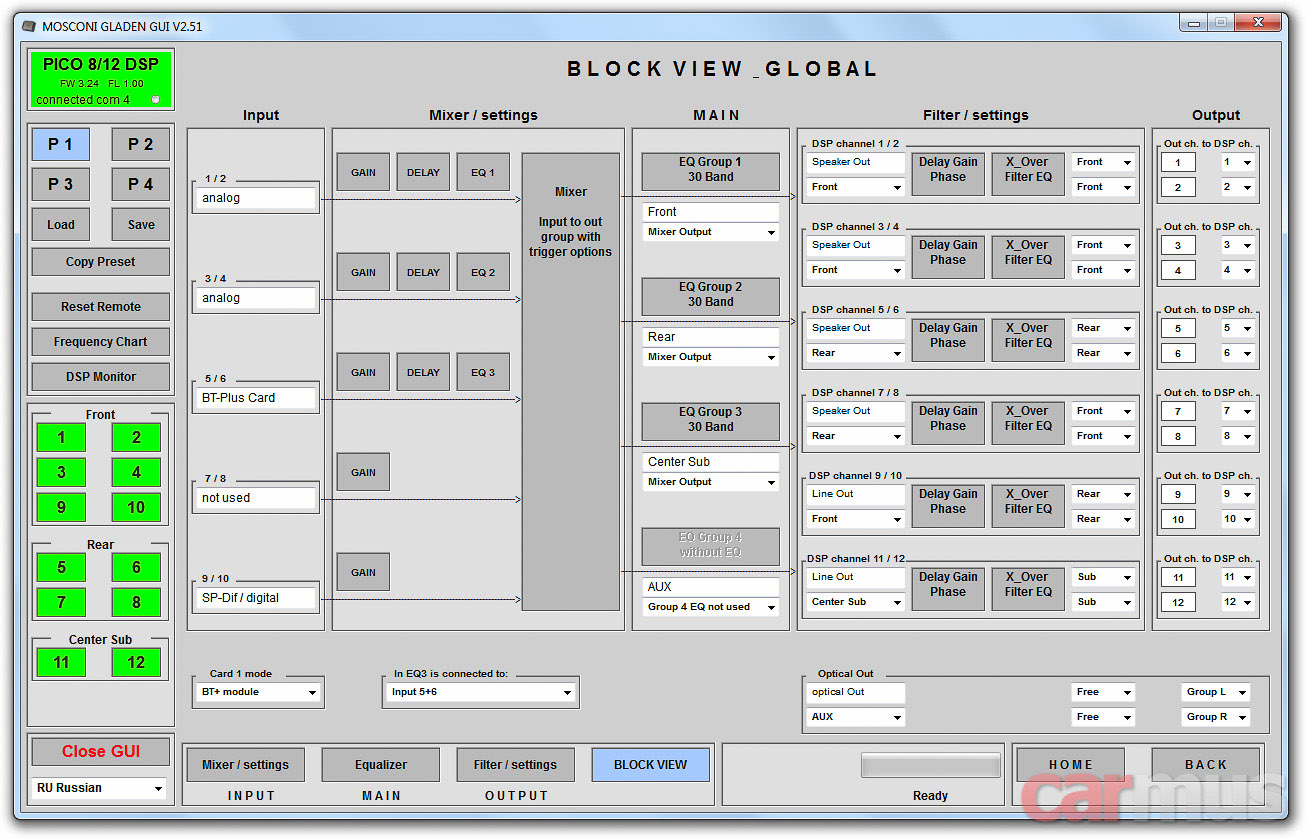Open Optical Out Group L dropdown

(x=1216, y=692)
